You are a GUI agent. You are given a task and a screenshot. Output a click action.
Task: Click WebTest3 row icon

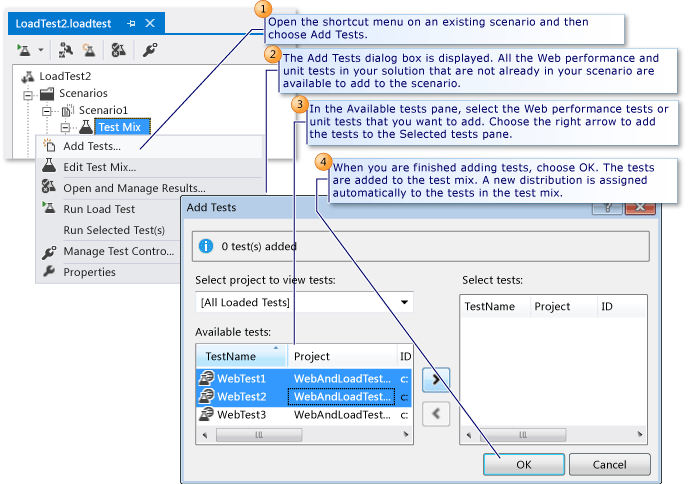click(206, 414)
